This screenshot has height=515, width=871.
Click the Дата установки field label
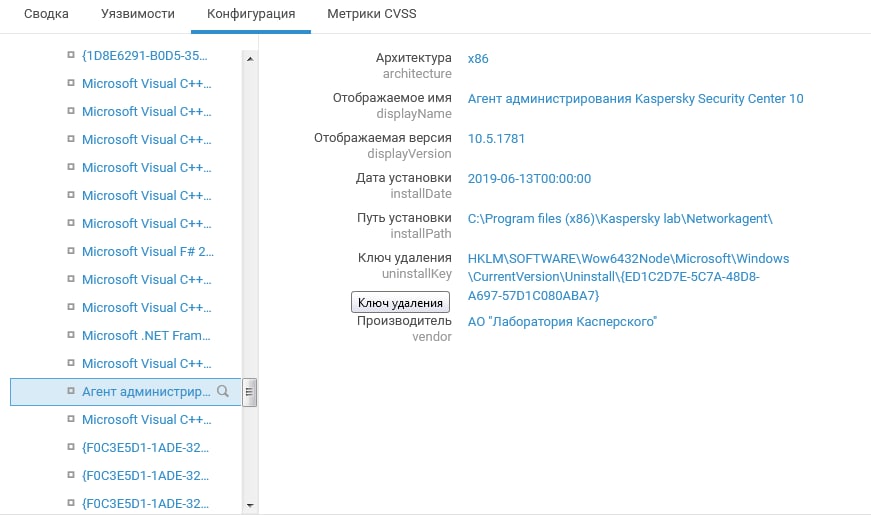(x=404, y=178)
